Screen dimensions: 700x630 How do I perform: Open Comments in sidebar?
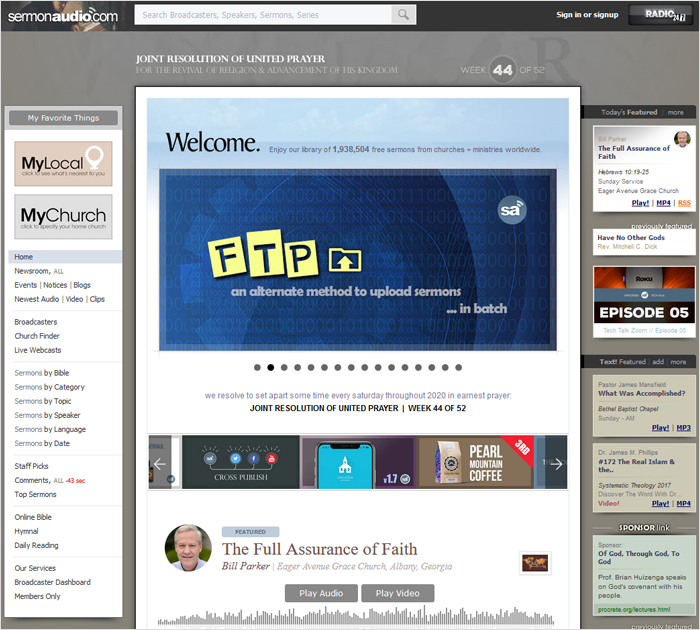point(32,480)
